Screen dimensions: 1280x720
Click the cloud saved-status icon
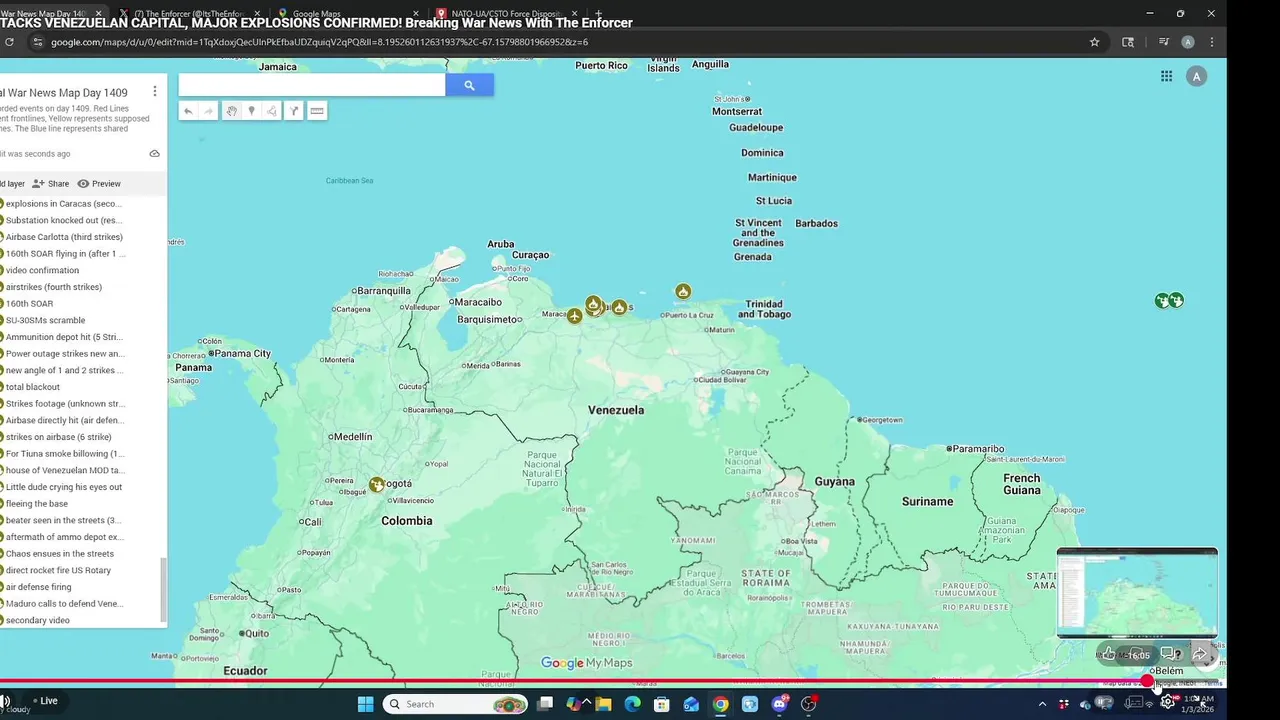click(x=154, y=154)
